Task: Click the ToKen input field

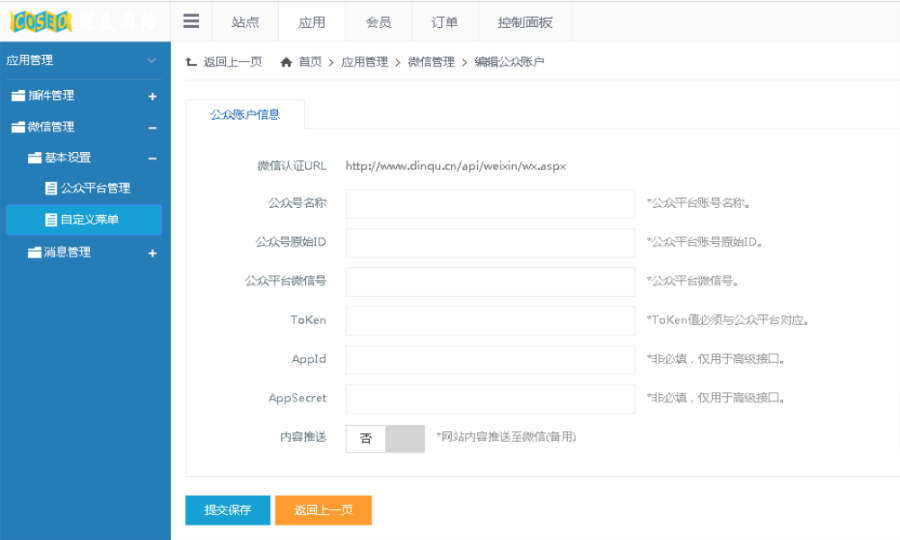Action: tap(490, 321)
